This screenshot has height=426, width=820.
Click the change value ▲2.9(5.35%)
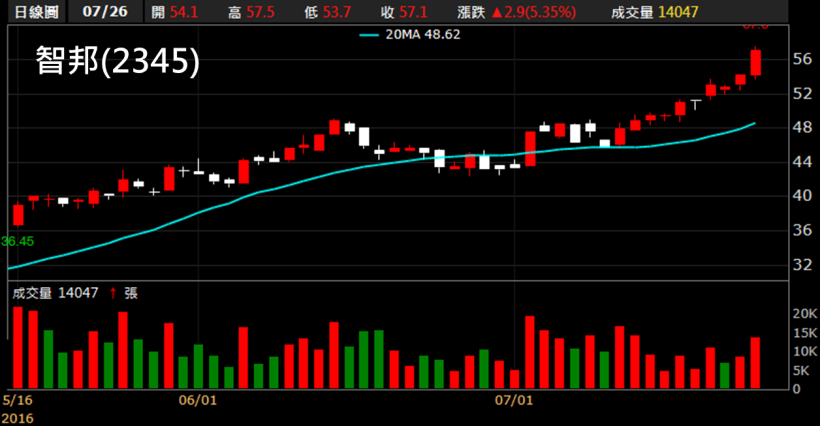(534, 12)
